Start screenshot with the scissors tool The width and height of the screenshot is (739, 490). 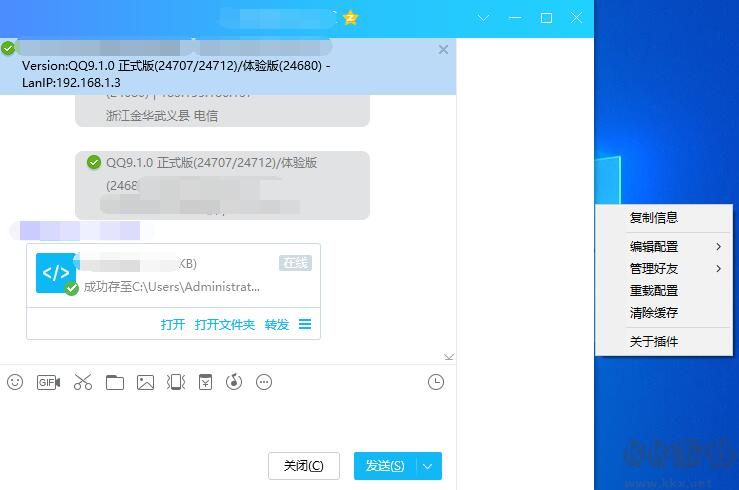point(83,382)
